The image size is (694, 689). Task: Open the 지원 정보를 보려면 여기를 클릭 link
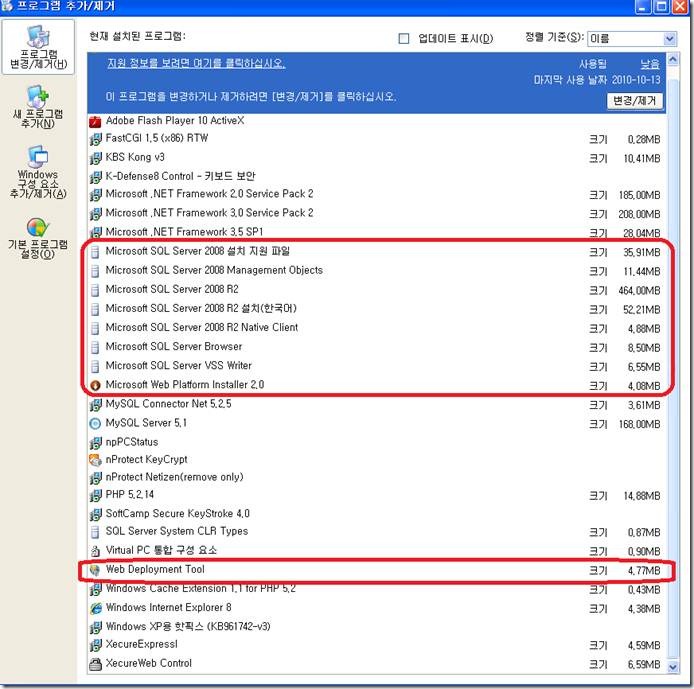(x=196, y=63)
